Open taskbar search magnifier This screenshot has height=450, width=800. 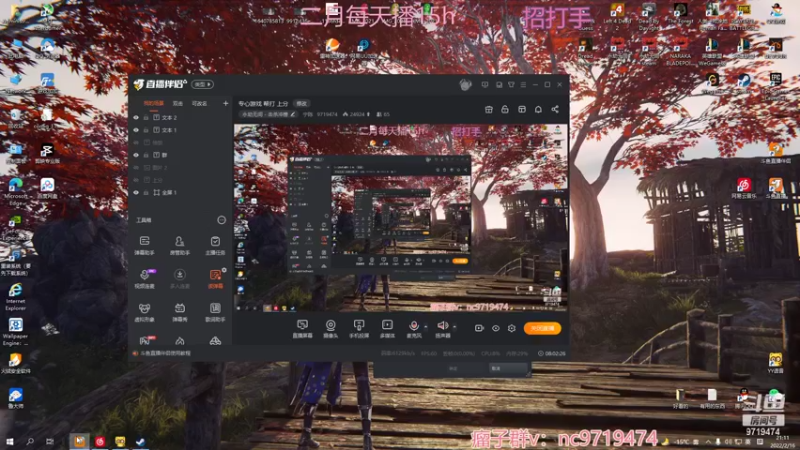[x=30, y=441]
